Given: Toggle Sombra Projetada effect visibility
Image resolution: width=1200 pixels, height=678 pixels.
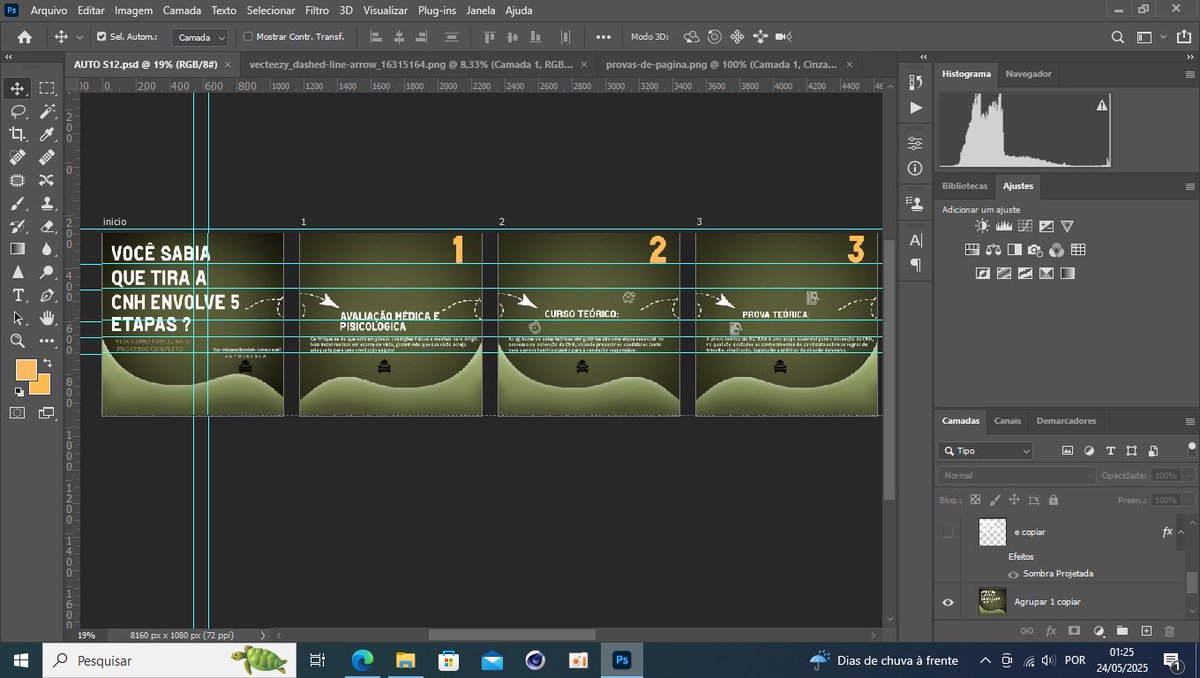Looking at the screenshot, I should tap(1014, 574).
